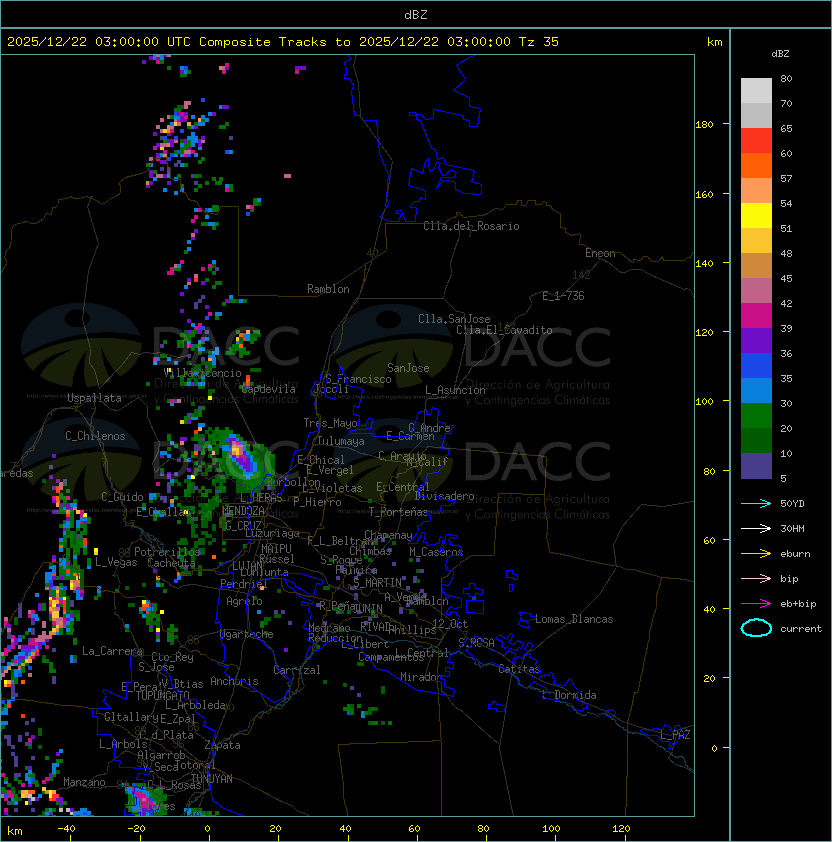832x842 pixels.
Task: Click the bip pink arrow legend icon
Action: (756, 578)
